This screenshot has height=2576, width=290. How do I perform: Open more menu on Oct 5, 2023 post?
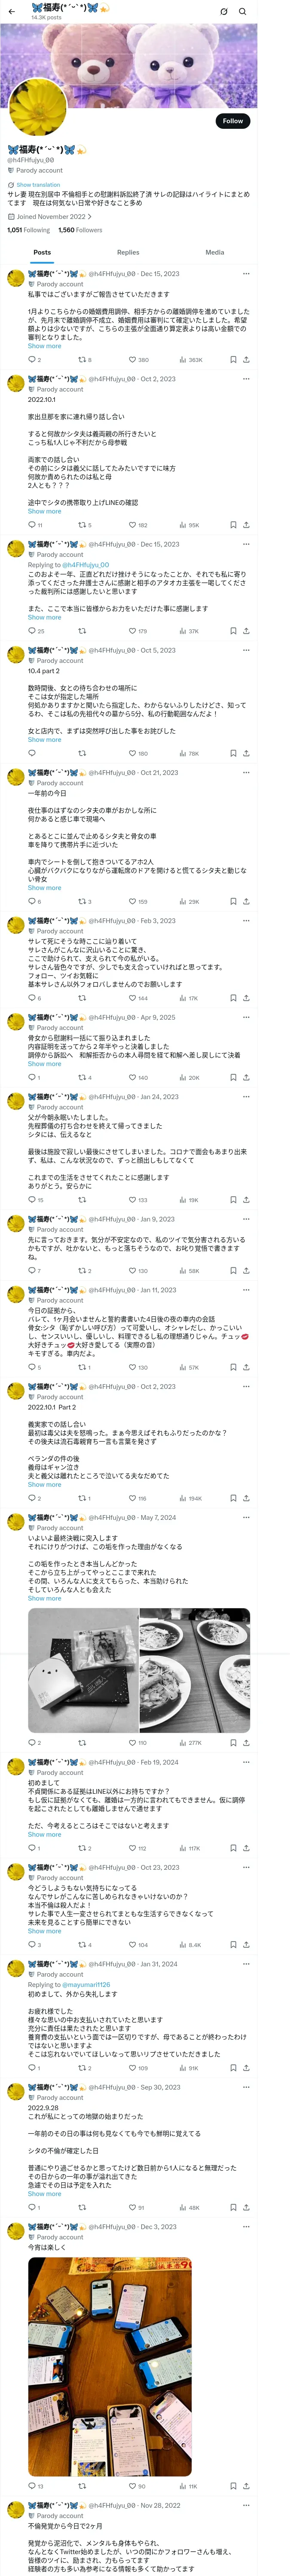pos(246,650)
